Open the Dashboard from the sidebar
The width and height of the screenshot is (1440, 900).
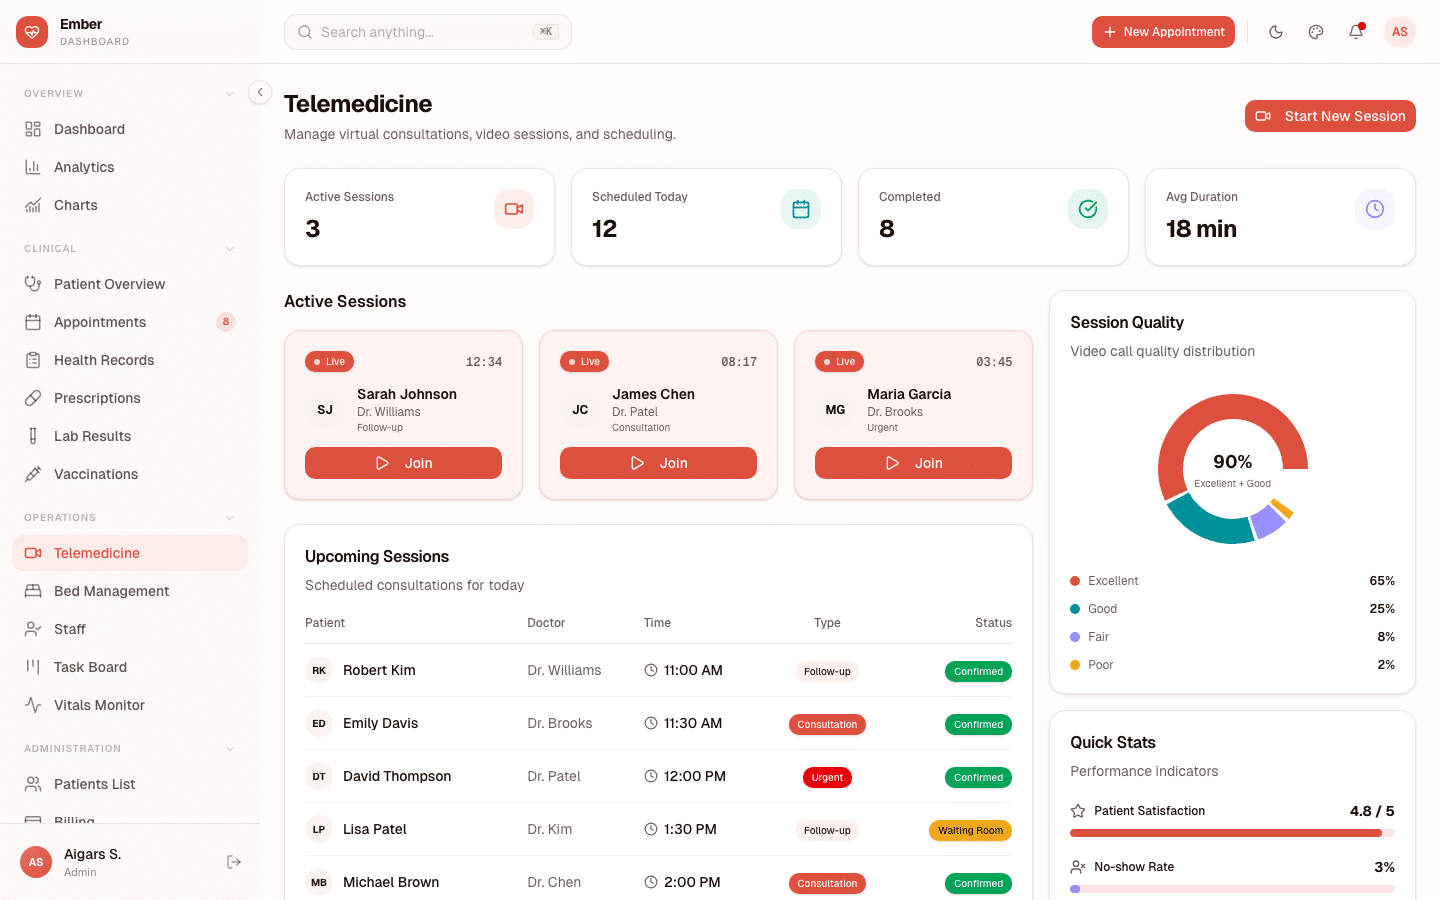coord(89,129)
